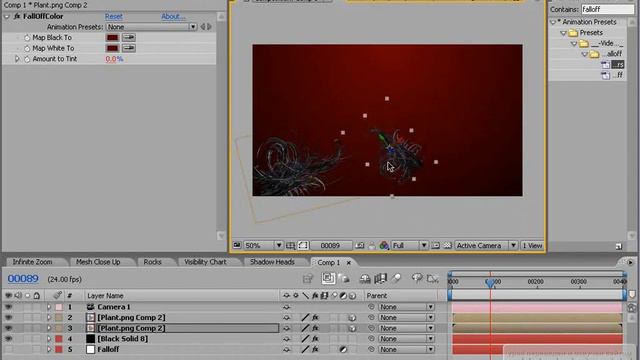This screenshot has height=360, width=640.
Task: Switch to the Shadow Heads tab
Action: 272,262
